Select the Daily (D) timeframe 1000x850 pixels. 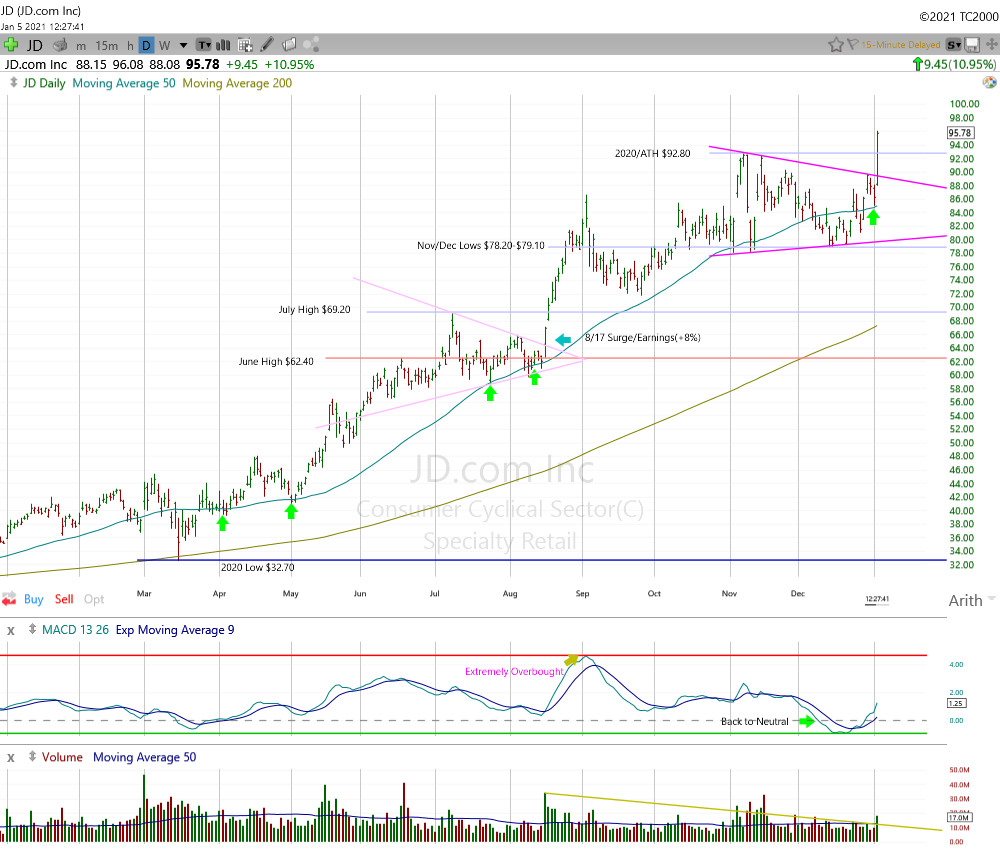point(146,45)
